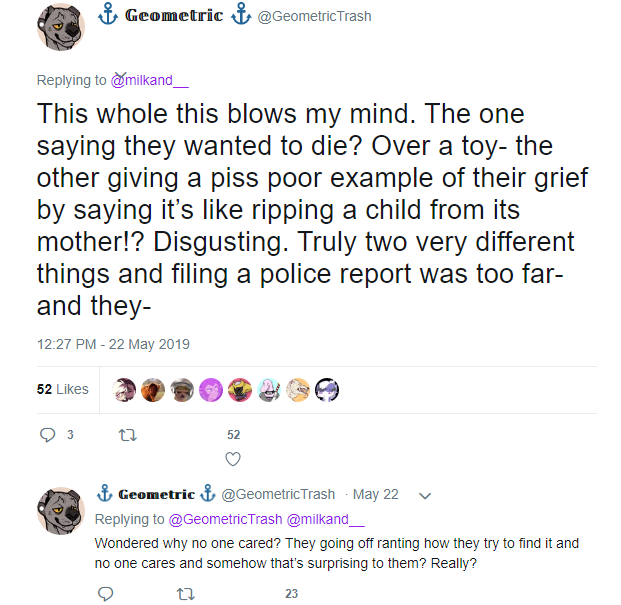Image resolution: width=621 pixels, height=605 pixels.
Task: Retweet the second reply tweet
Action: pyautogui.click(x=185, y=593)
